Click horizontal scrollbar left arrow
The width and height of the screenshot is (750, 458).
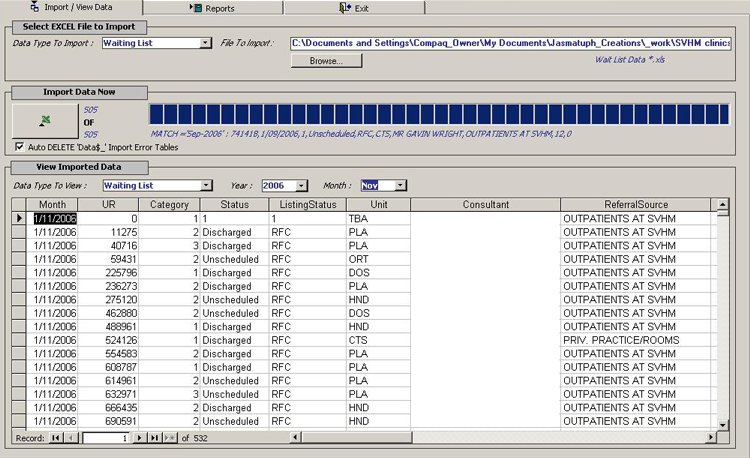click(295, 437)
